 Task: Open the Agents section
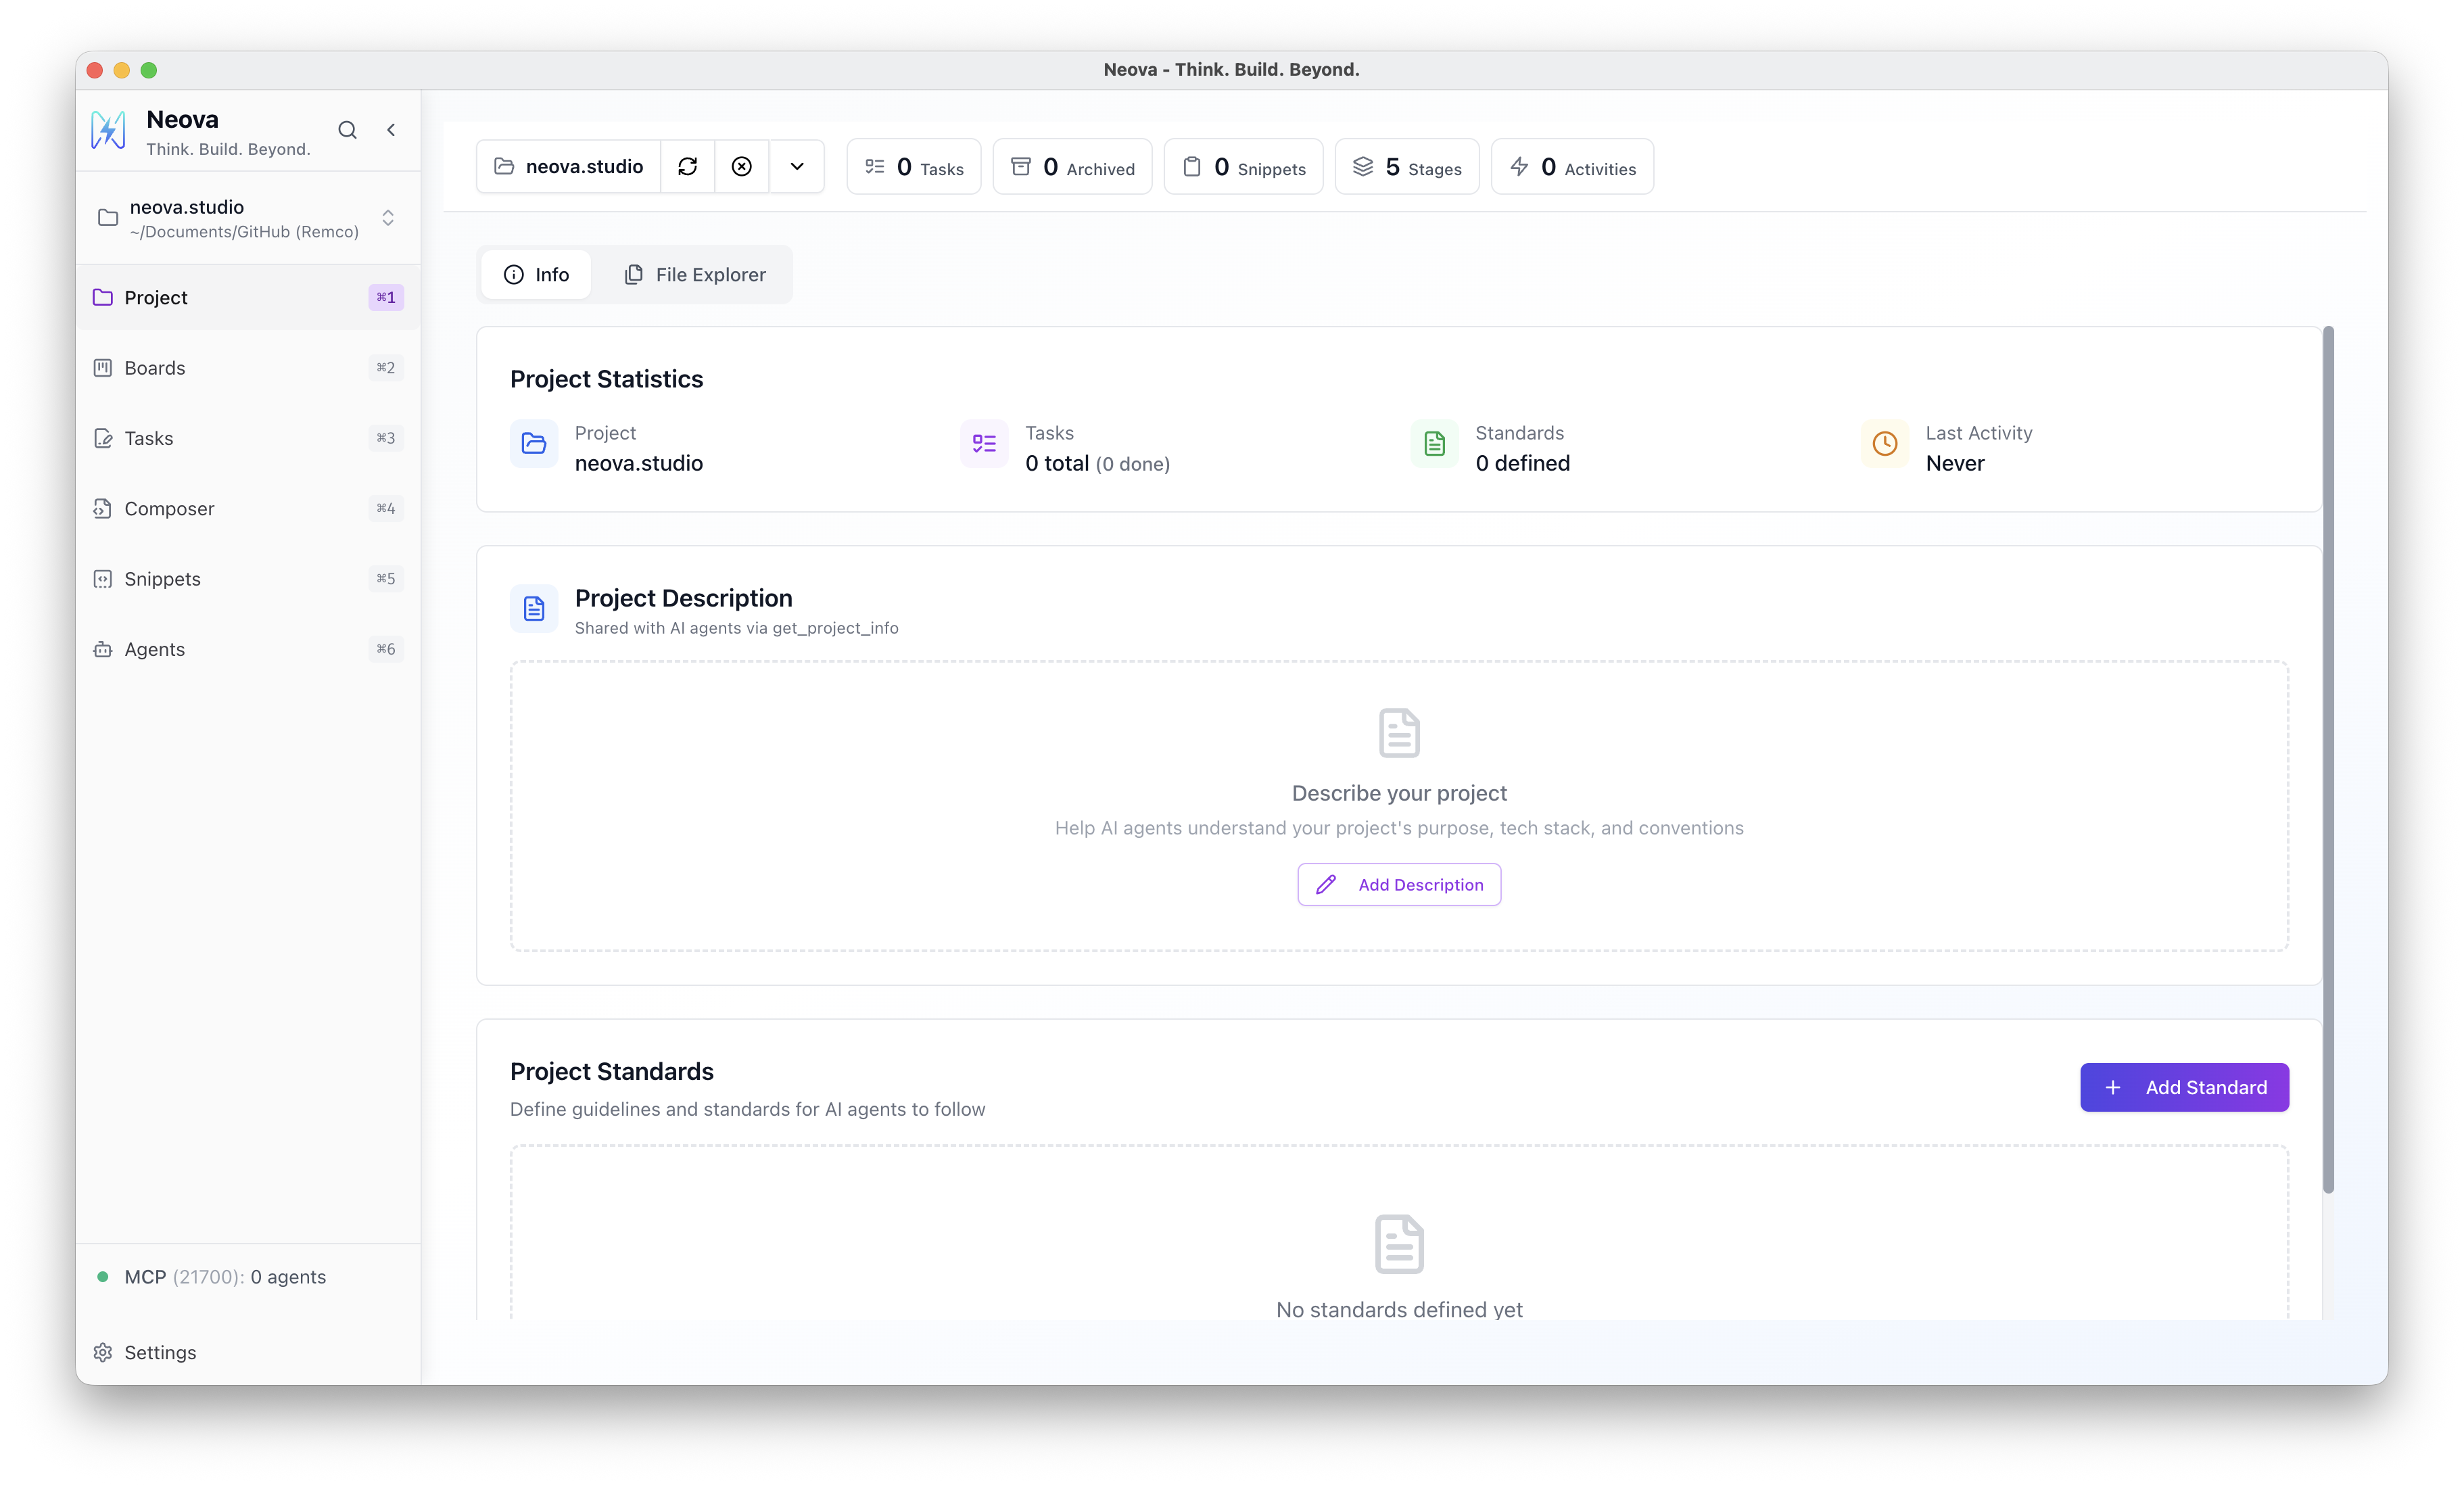point(154,649)
